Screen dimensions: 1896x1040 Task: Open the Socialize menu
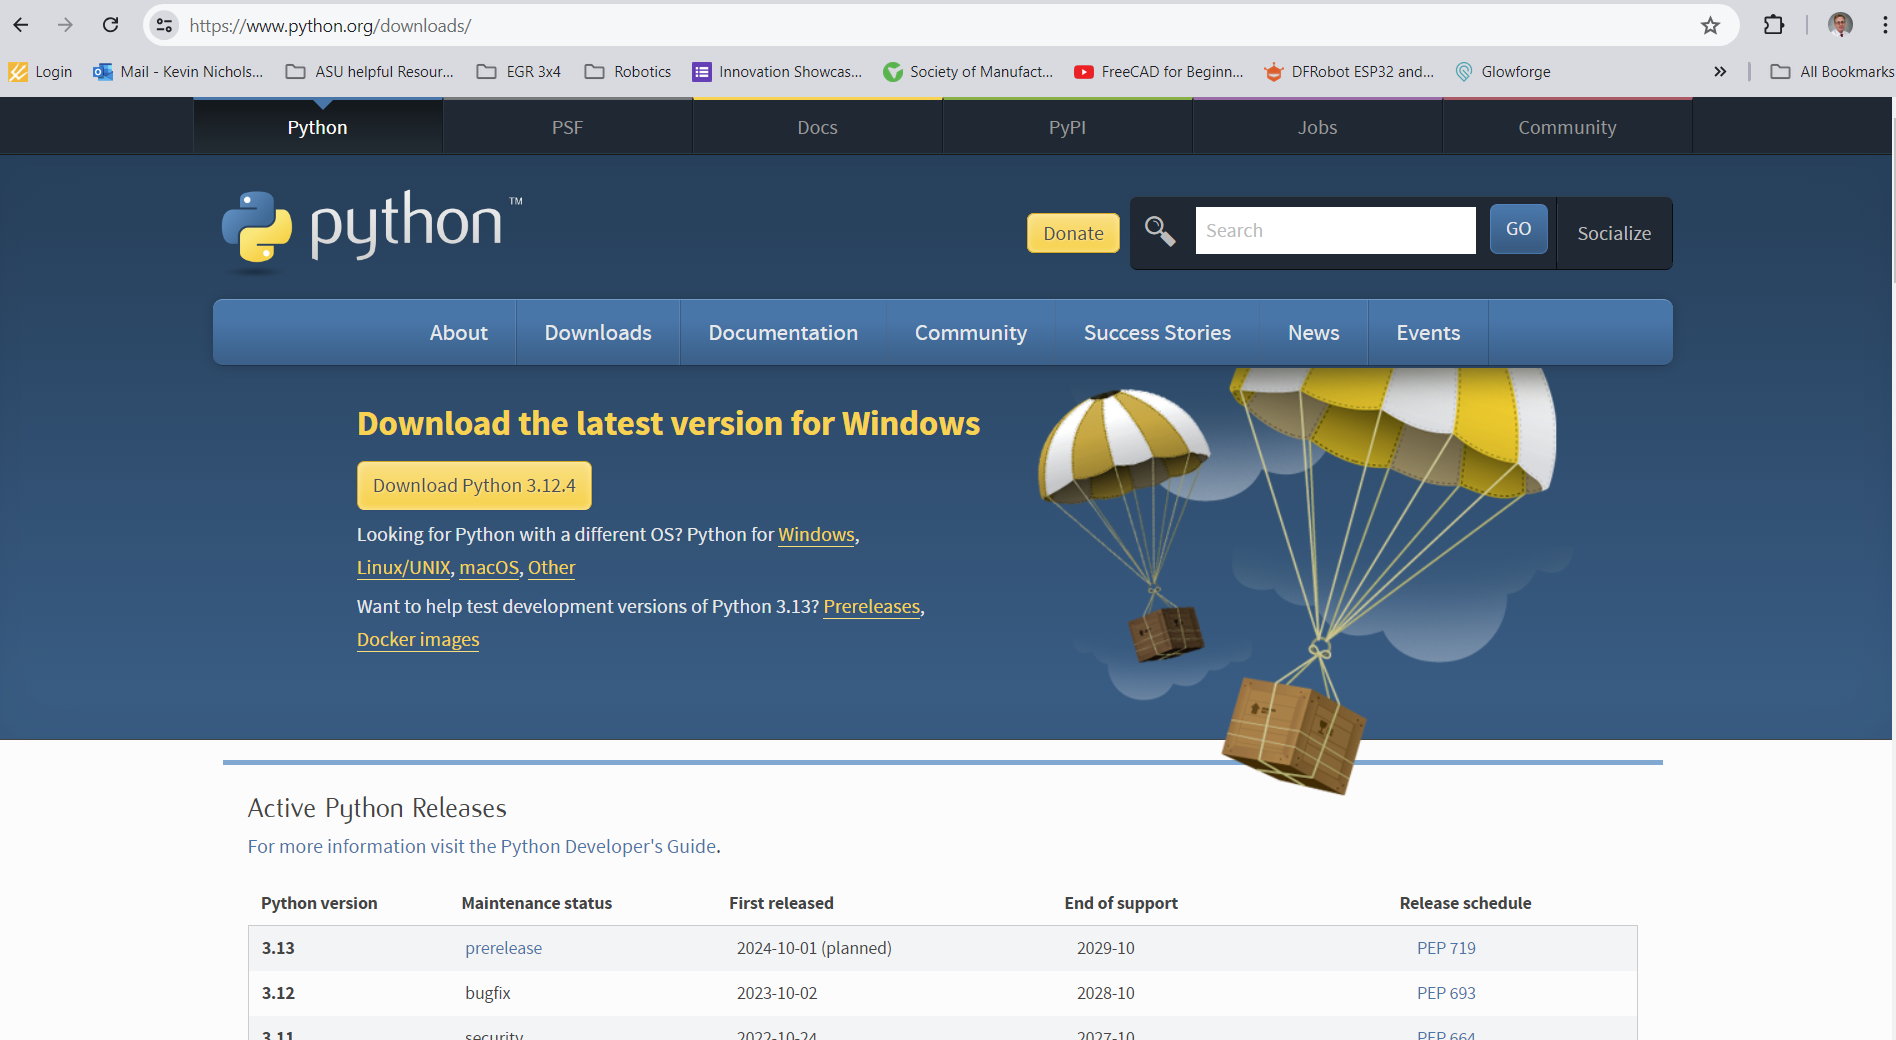[x=1614, y=233]
